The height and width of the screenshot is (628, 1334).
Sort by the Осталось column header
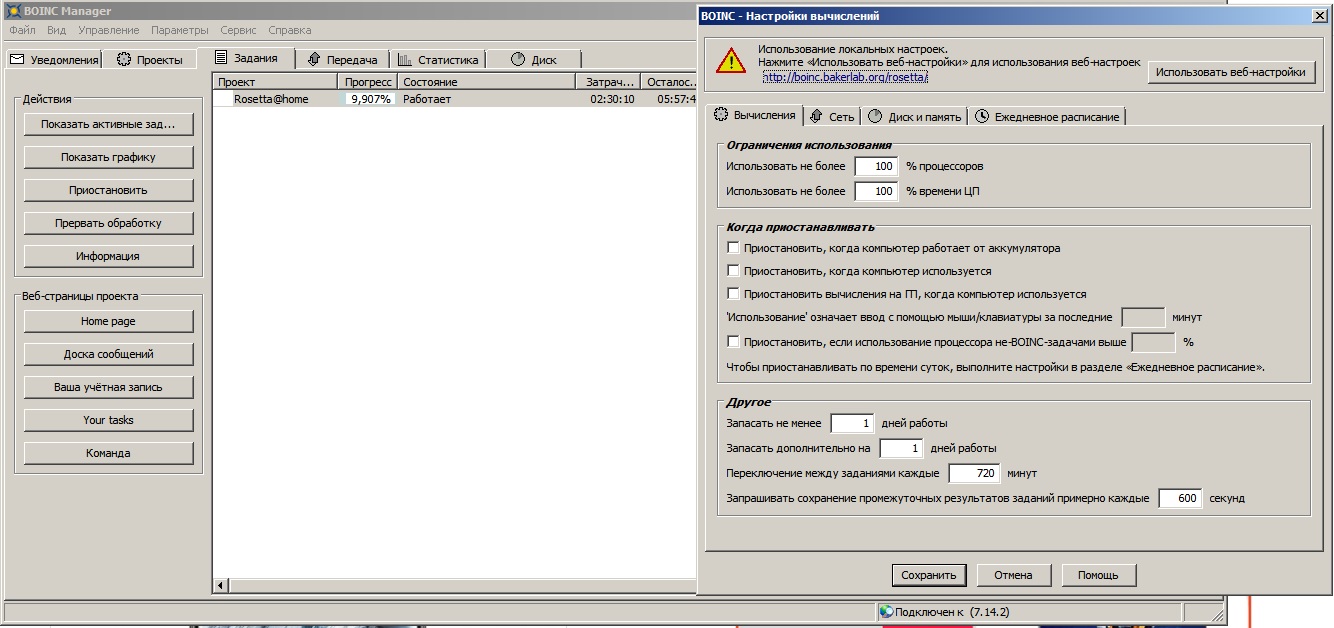pos(670,82)
